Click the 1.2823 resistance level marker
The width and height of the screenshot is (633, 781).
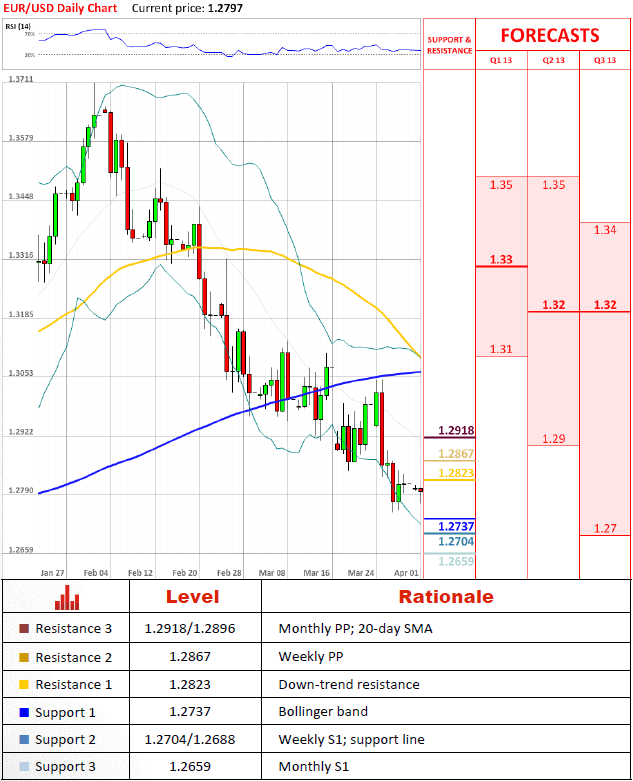coord(456,473)
